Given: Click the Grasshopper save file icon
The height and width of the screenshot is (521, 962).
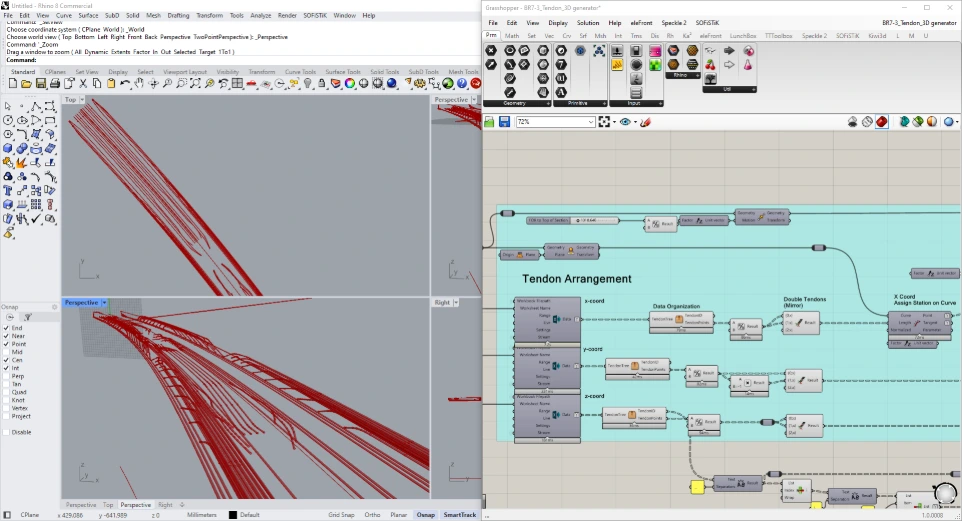Looking at the screenshot, I should 505,122.
